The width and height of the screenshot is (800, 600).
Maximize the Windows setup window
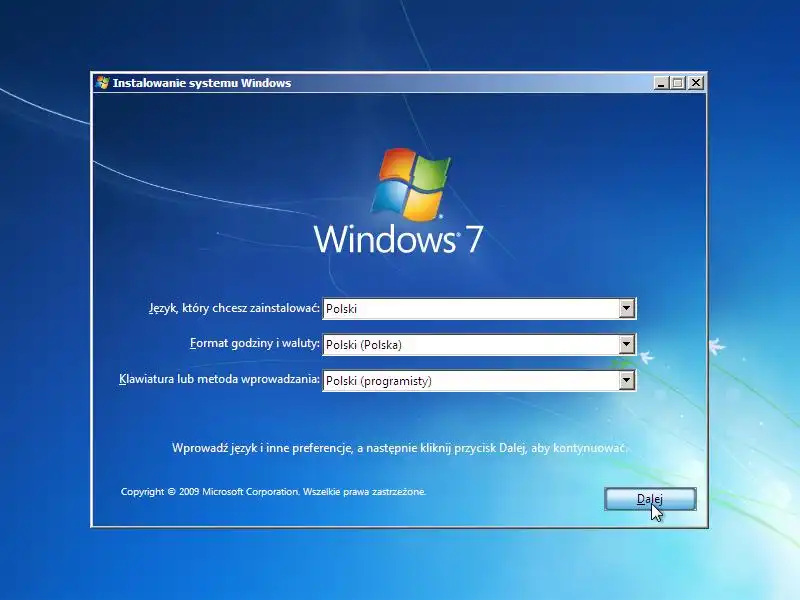pyautogui.click(x=678, y=83)
